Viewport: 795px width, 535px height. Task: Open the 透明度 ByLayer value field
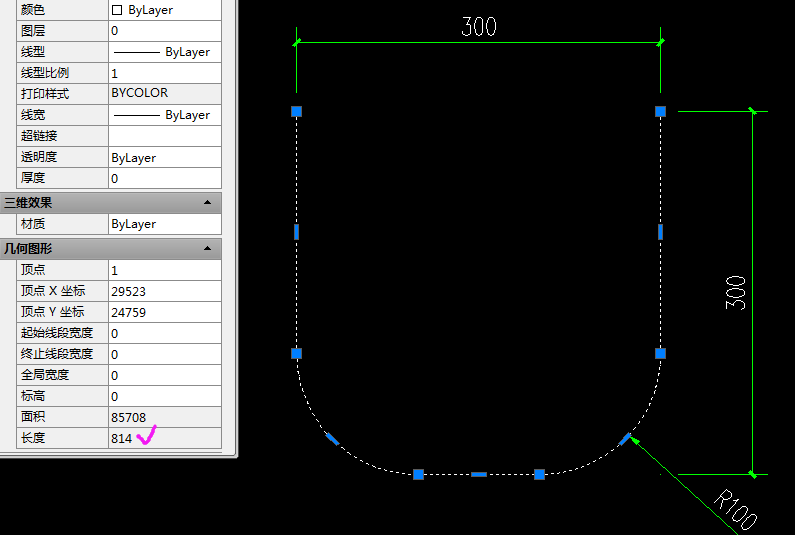[165, 157]
